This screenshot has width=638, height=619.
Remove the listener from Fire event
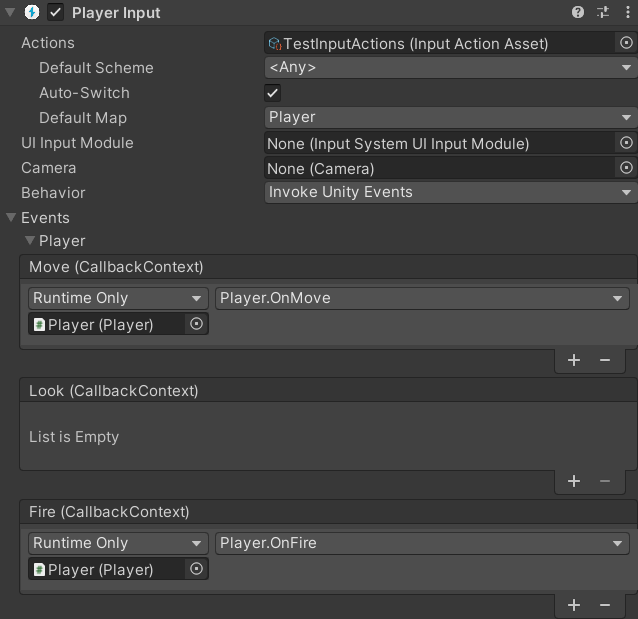[x=605, y=605]
